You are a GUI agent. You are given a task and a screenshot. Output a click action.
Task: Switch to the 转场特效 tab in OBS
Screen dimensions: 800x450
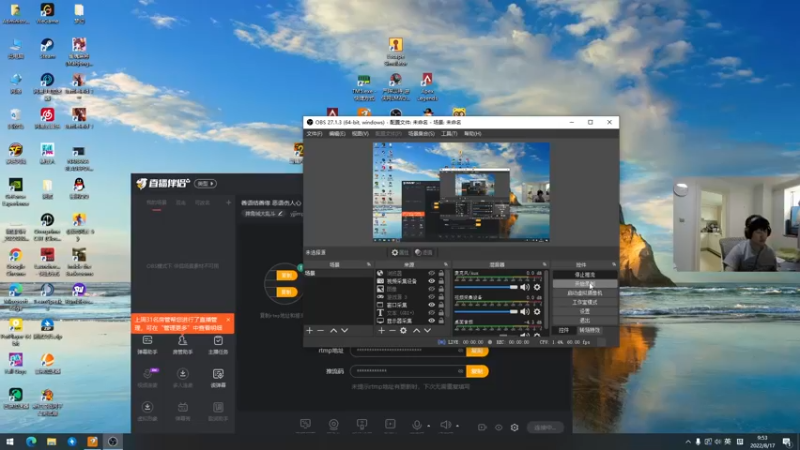[589, 330]
